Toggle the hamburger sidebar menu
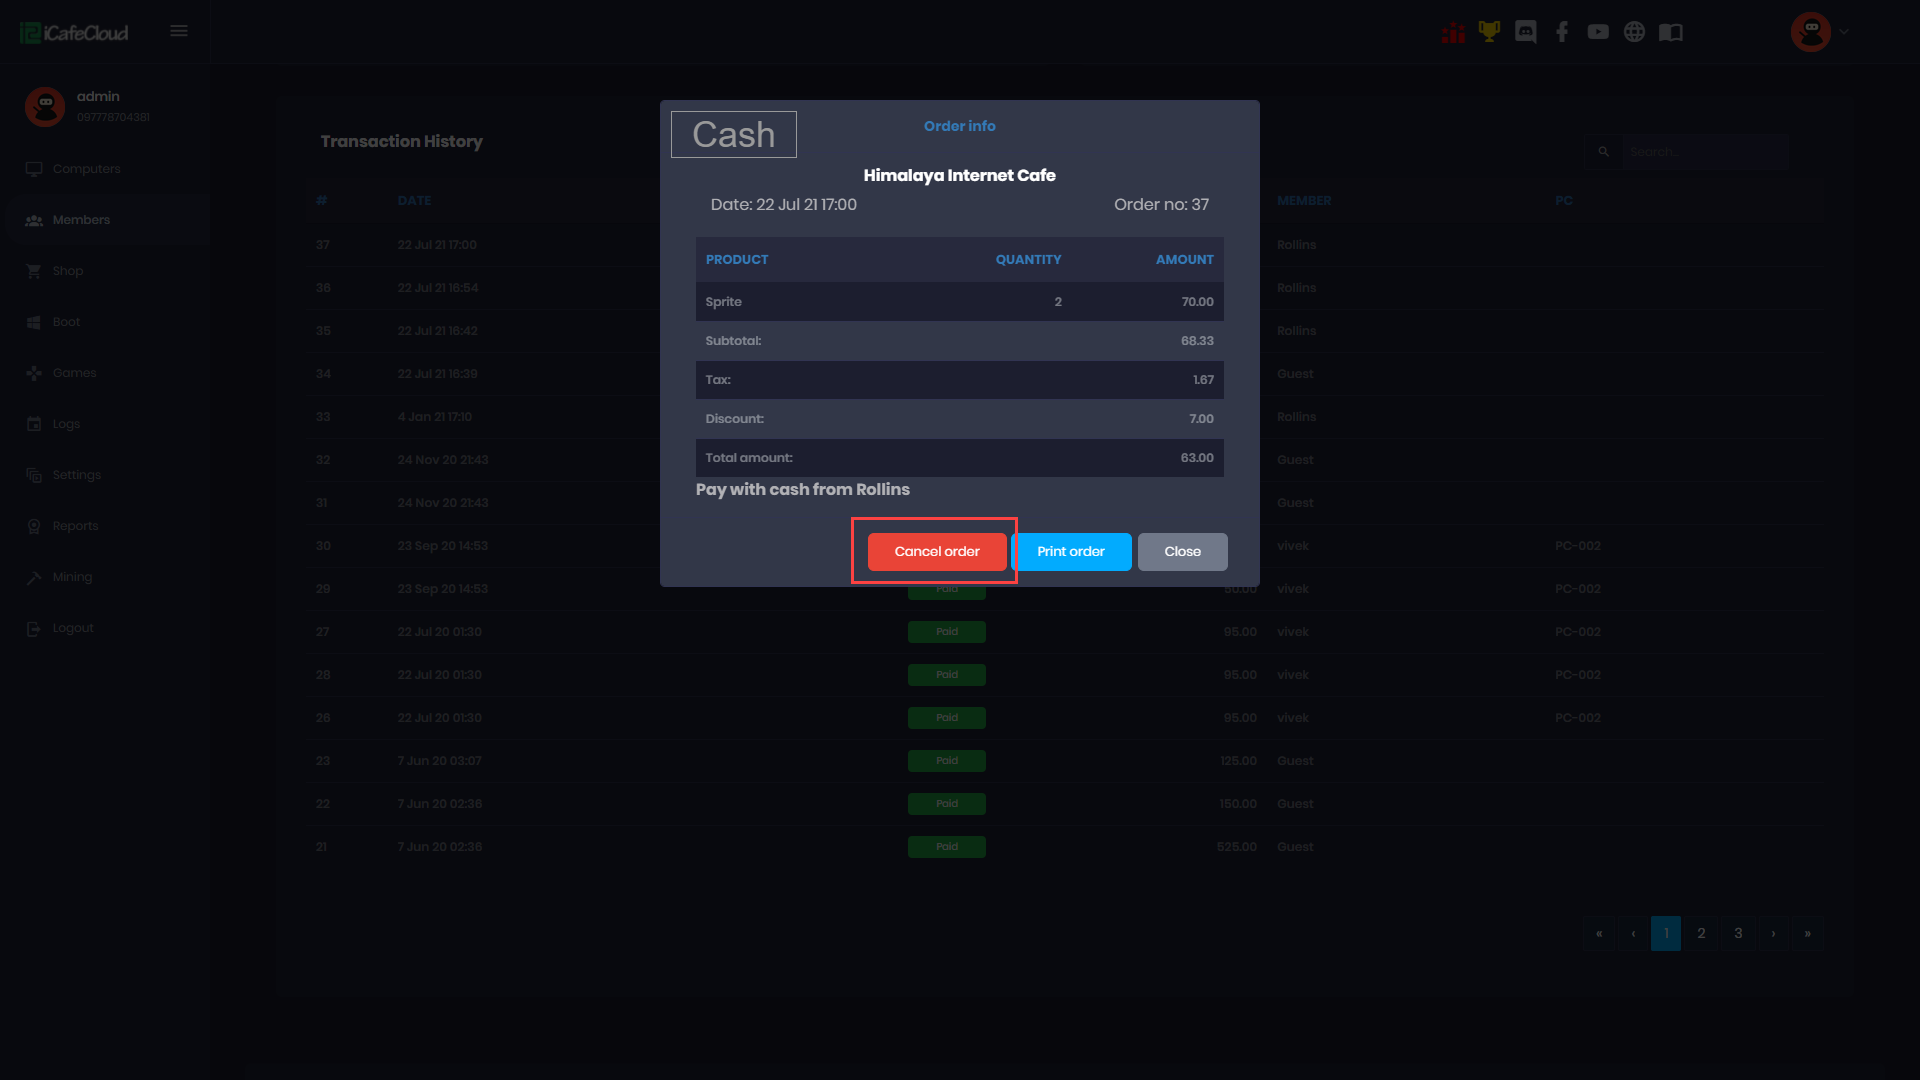The image size is (1920, 1080). click(179, 31)
